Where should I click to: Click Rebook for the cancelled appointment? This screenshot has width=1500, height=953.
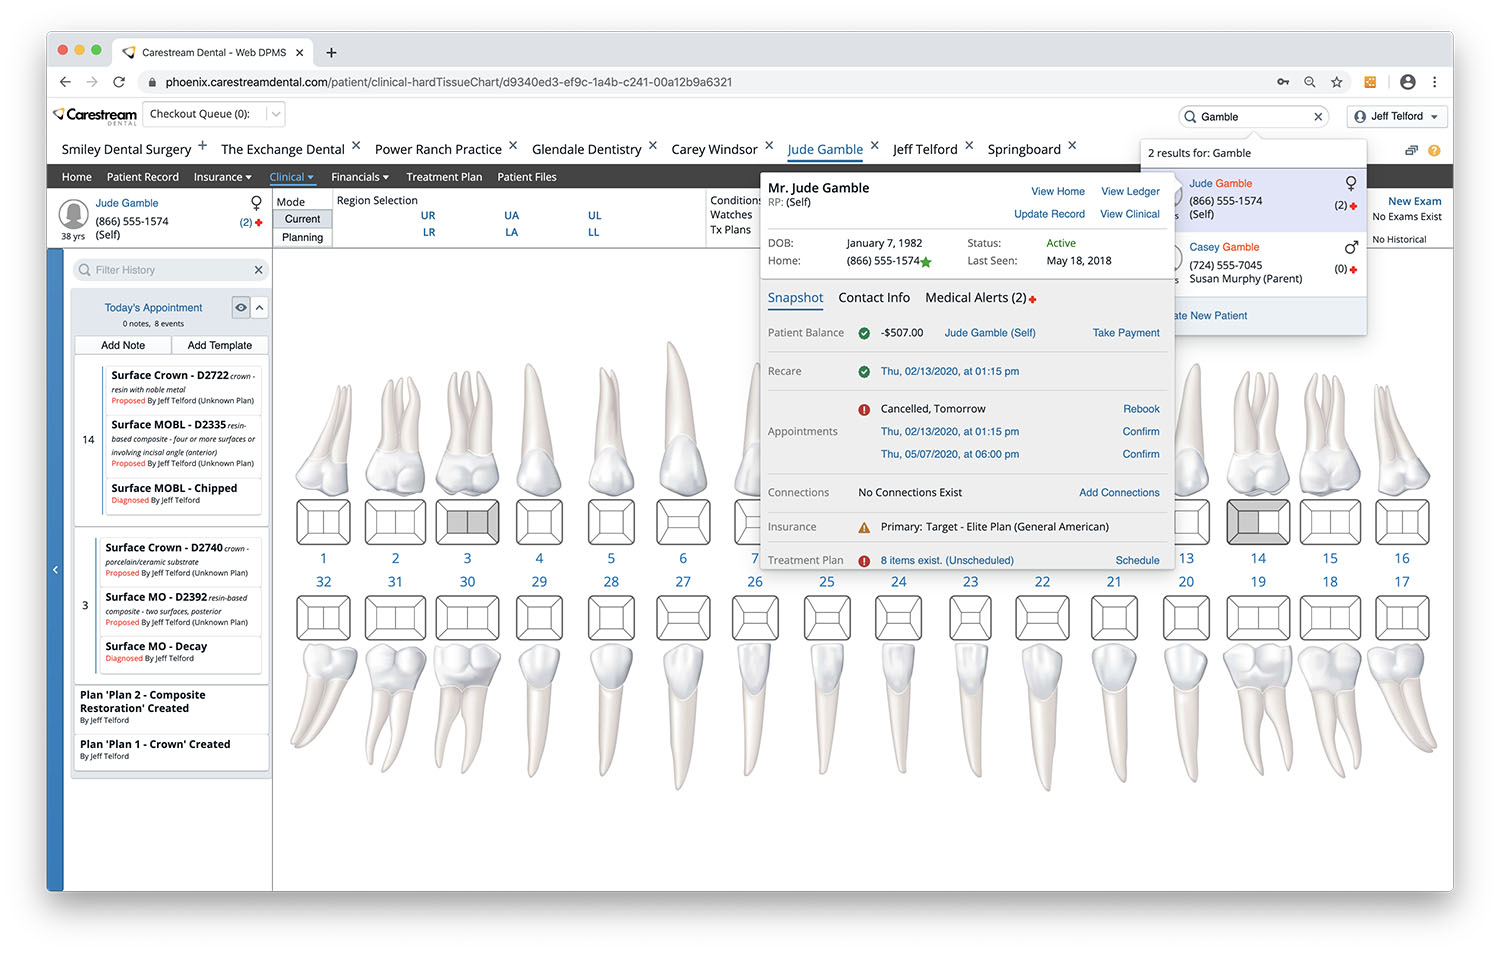1141,409
